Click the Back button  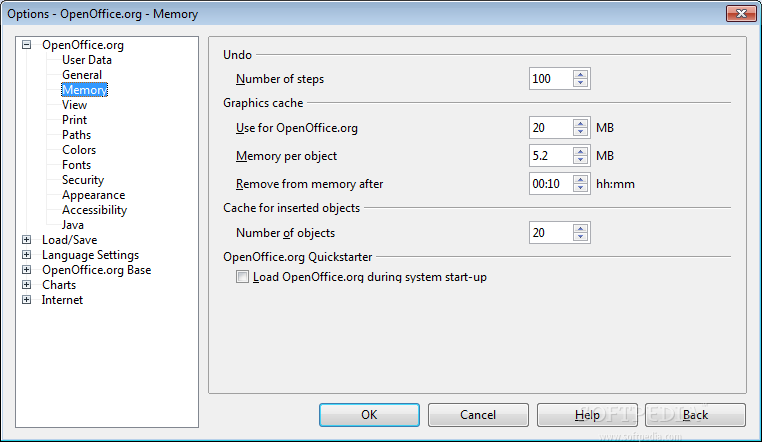tap(695, 415)
